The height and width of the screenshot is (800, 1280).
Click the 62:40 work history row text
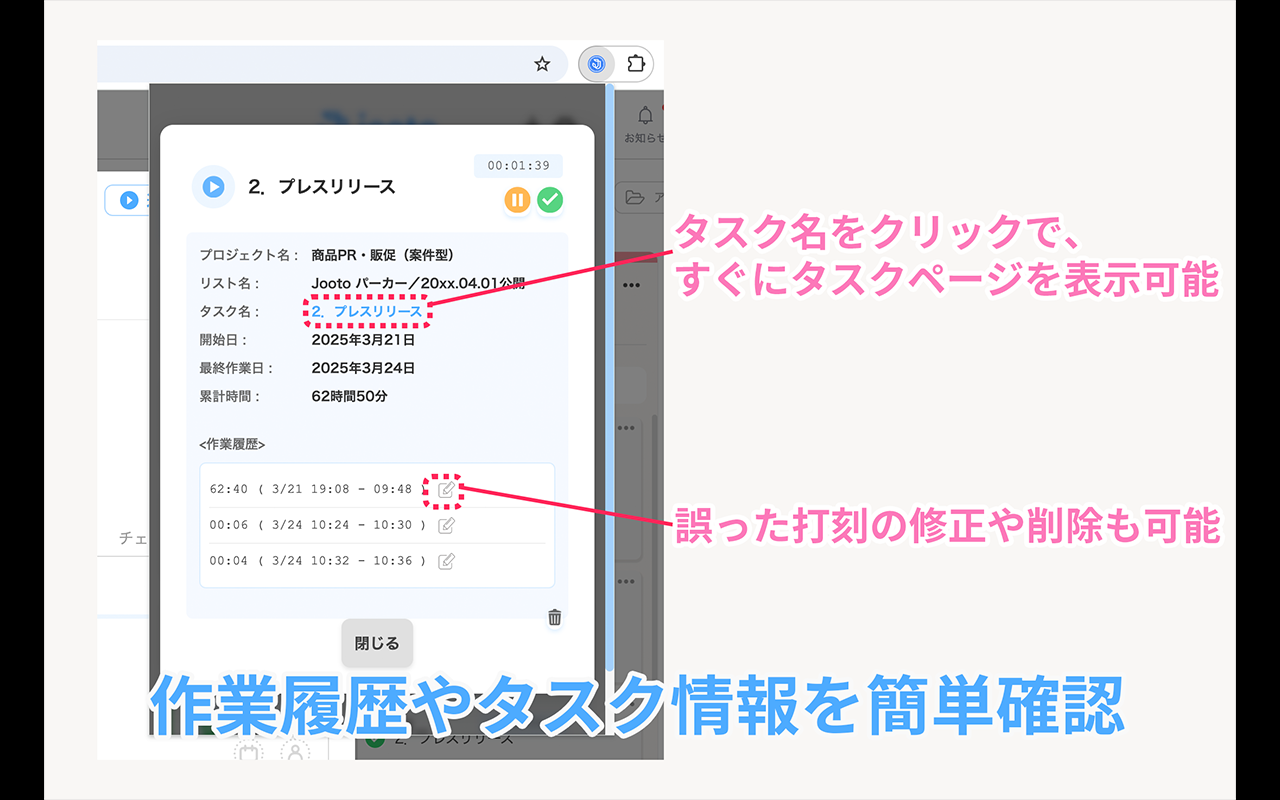pos(310,489)
